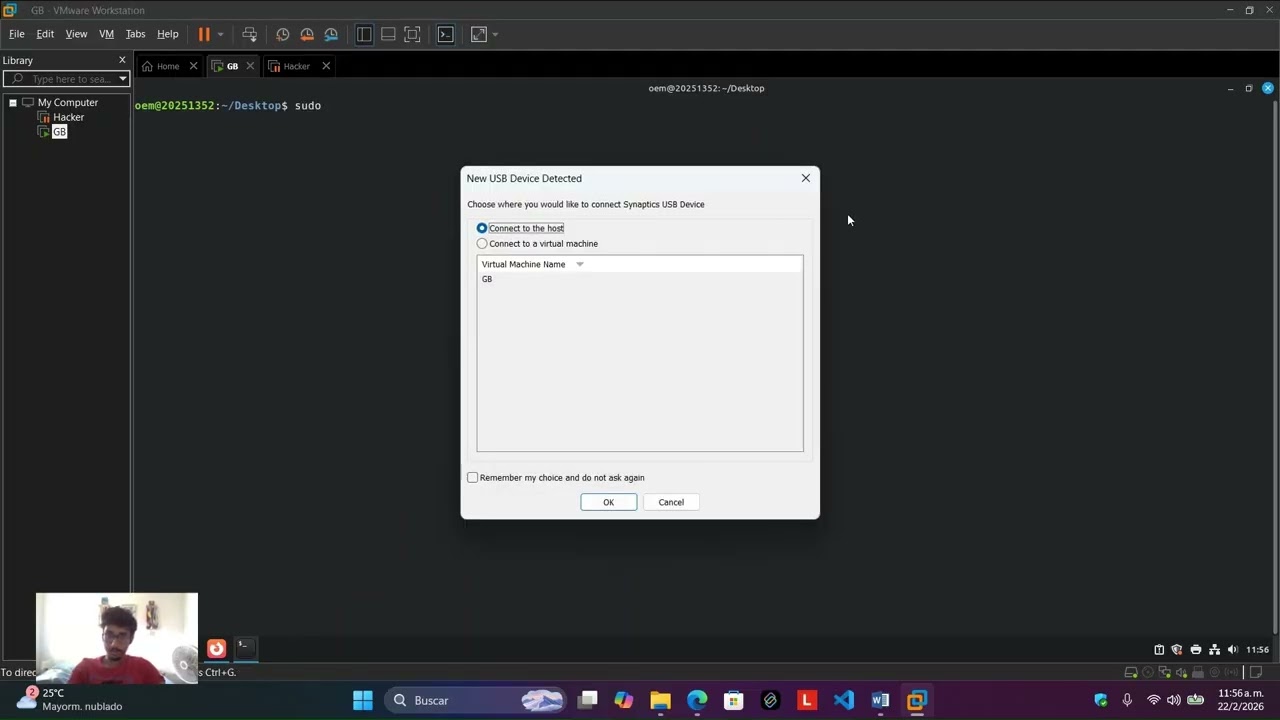This screenshot has width=1280, height=720.
Task: Open the Tabs menu
Action: [x=136, y=34]
